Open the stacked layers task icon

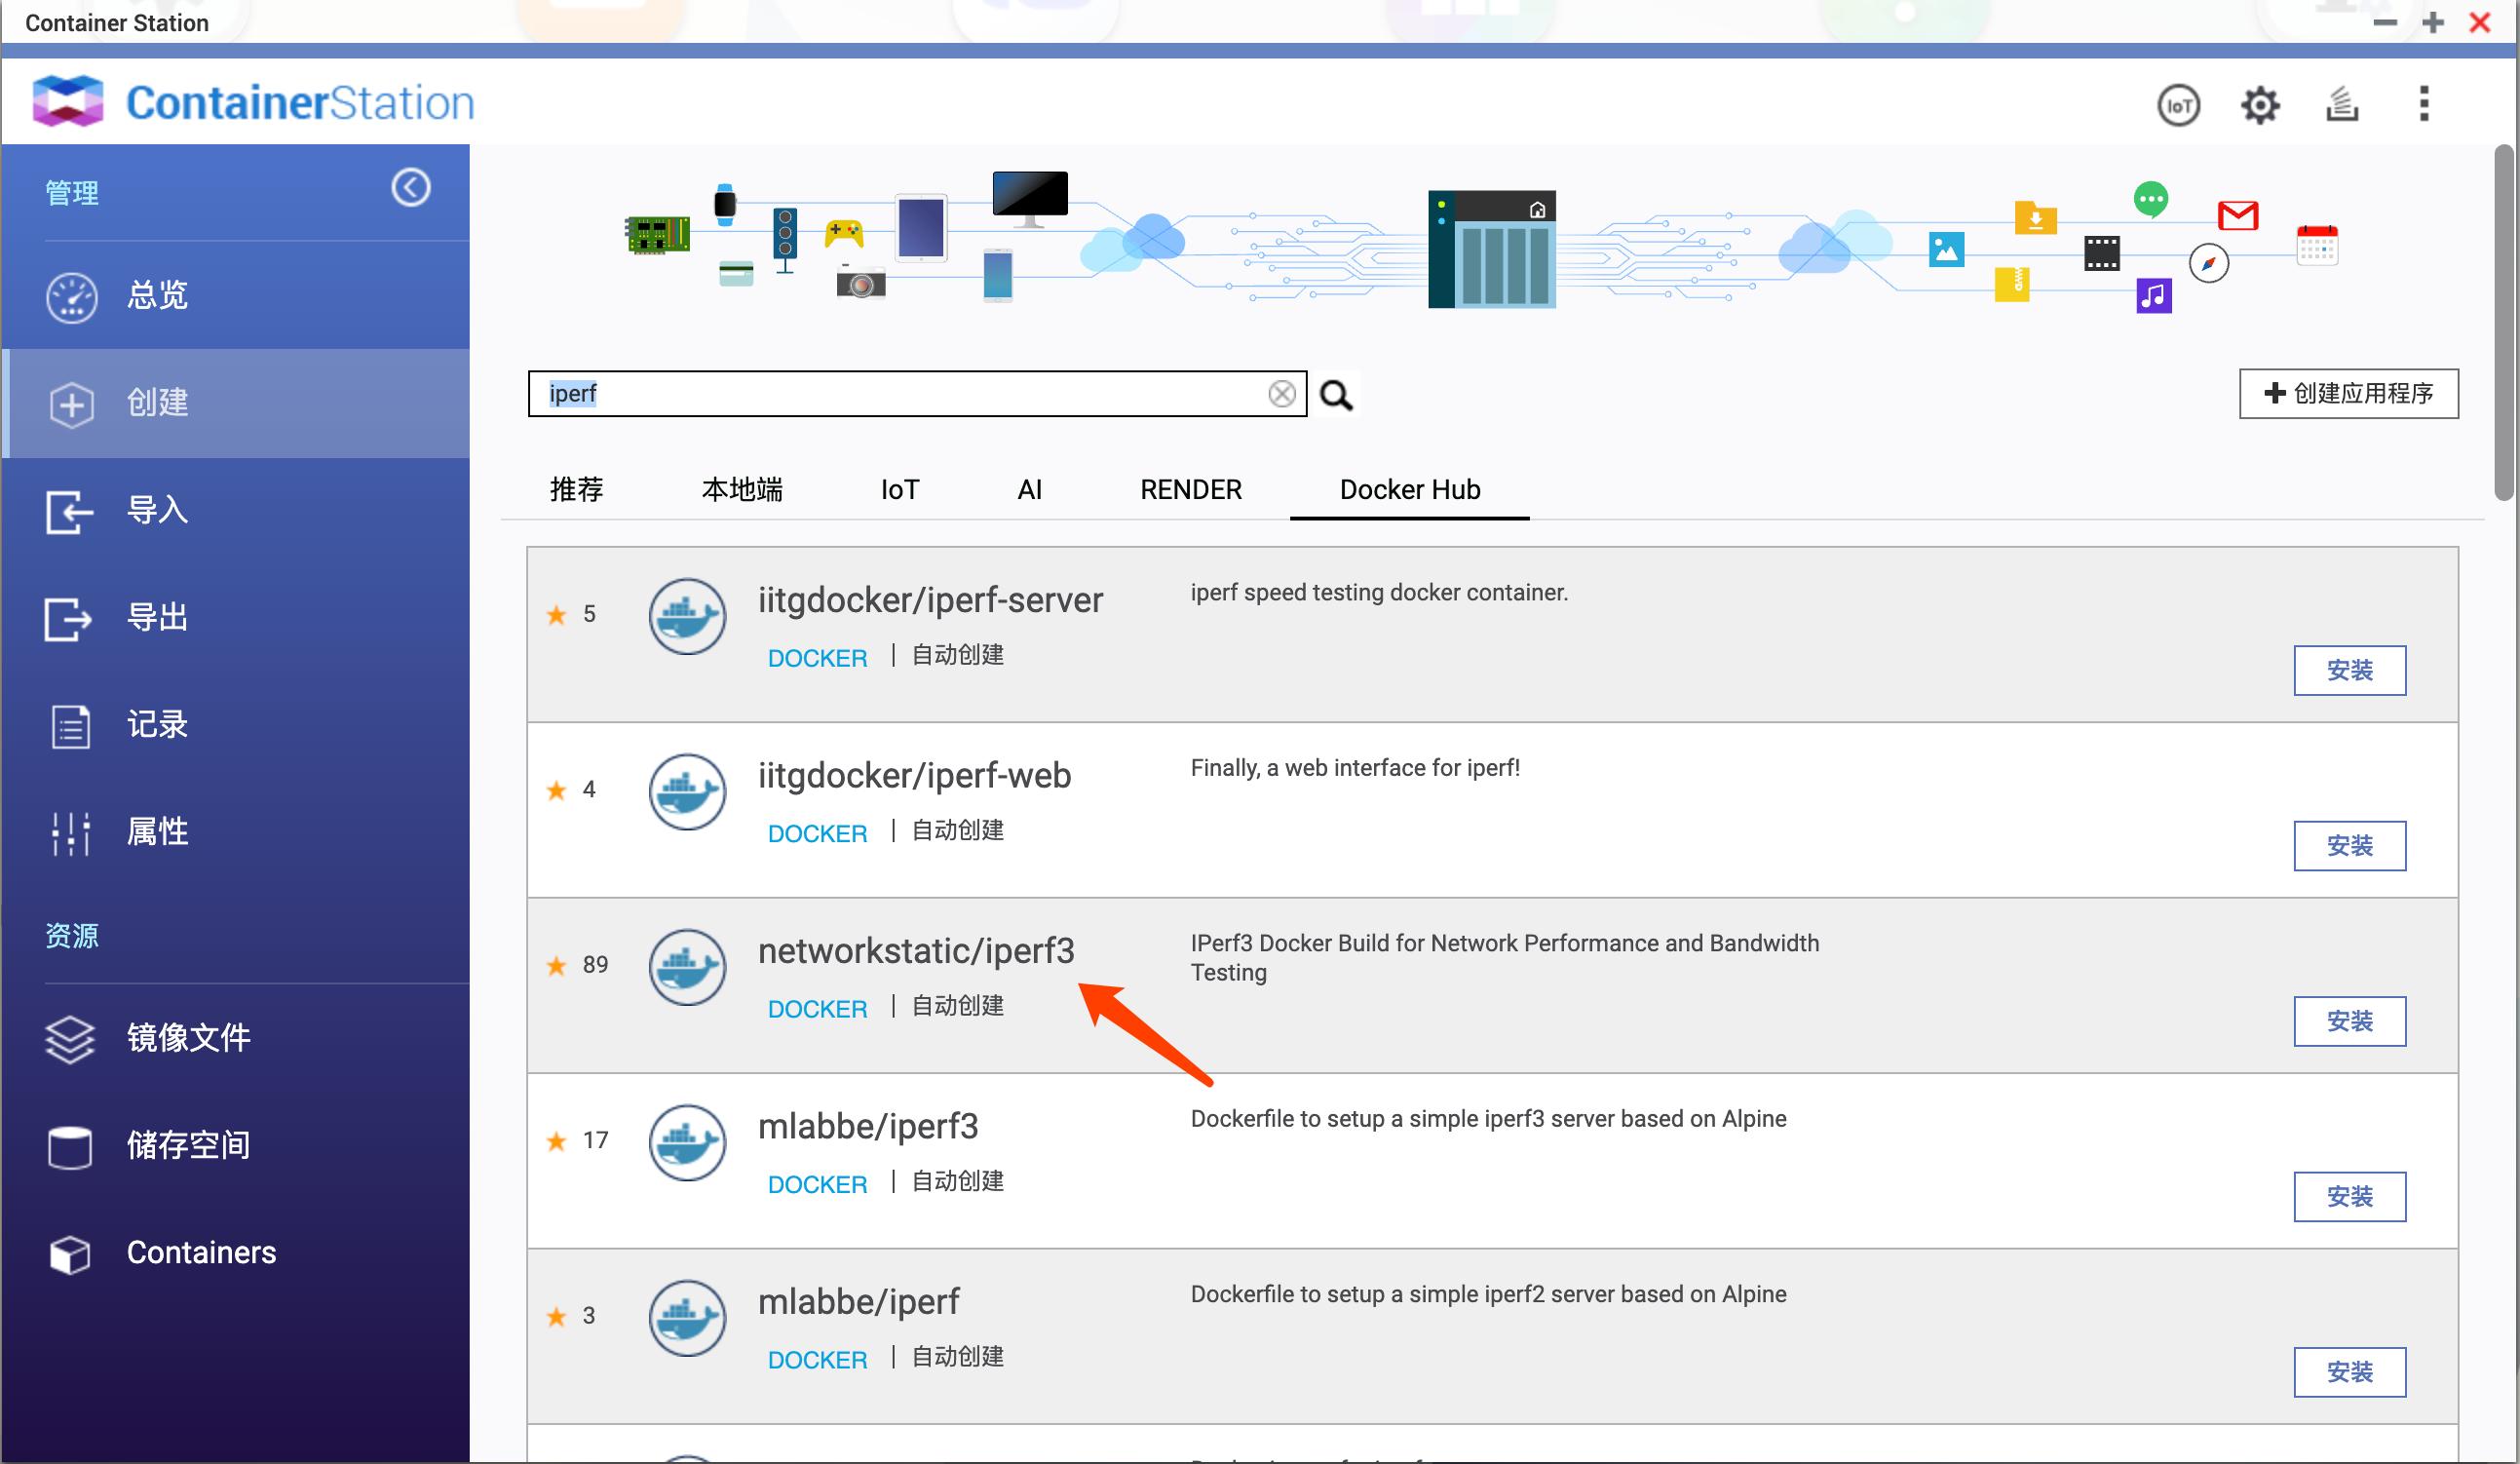click(2342, 104)
